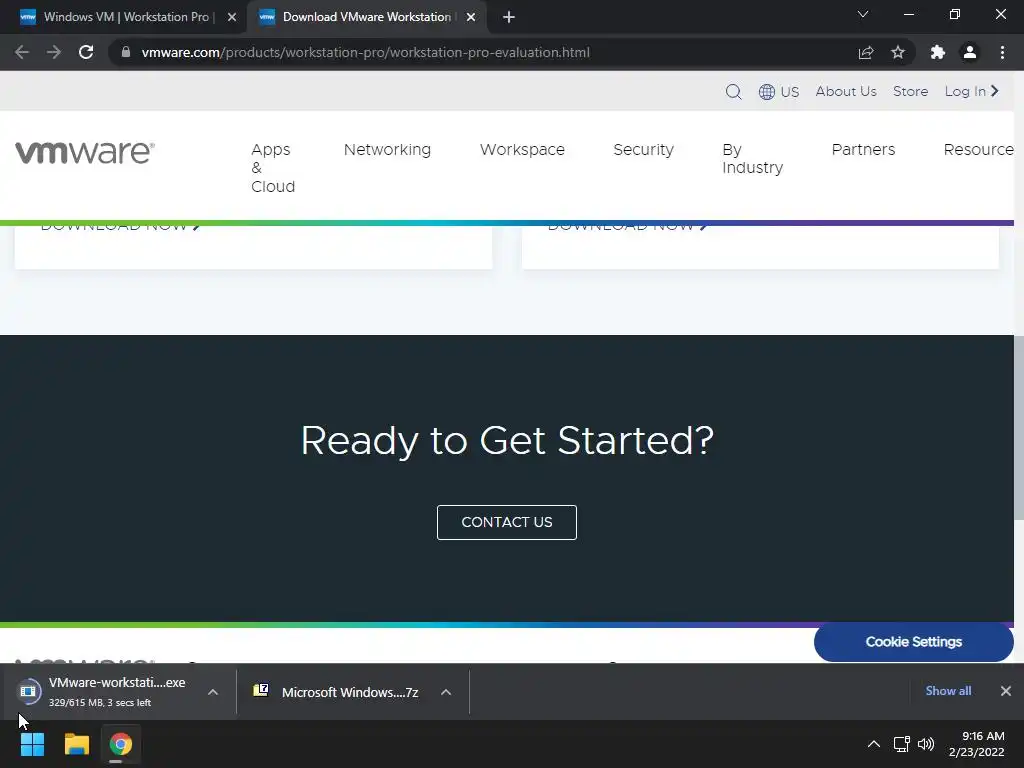This screenshot has width=1024, height=768.
Task: Open site search magnifier icon
Action: pyautogui.click(x=733, y=91)
